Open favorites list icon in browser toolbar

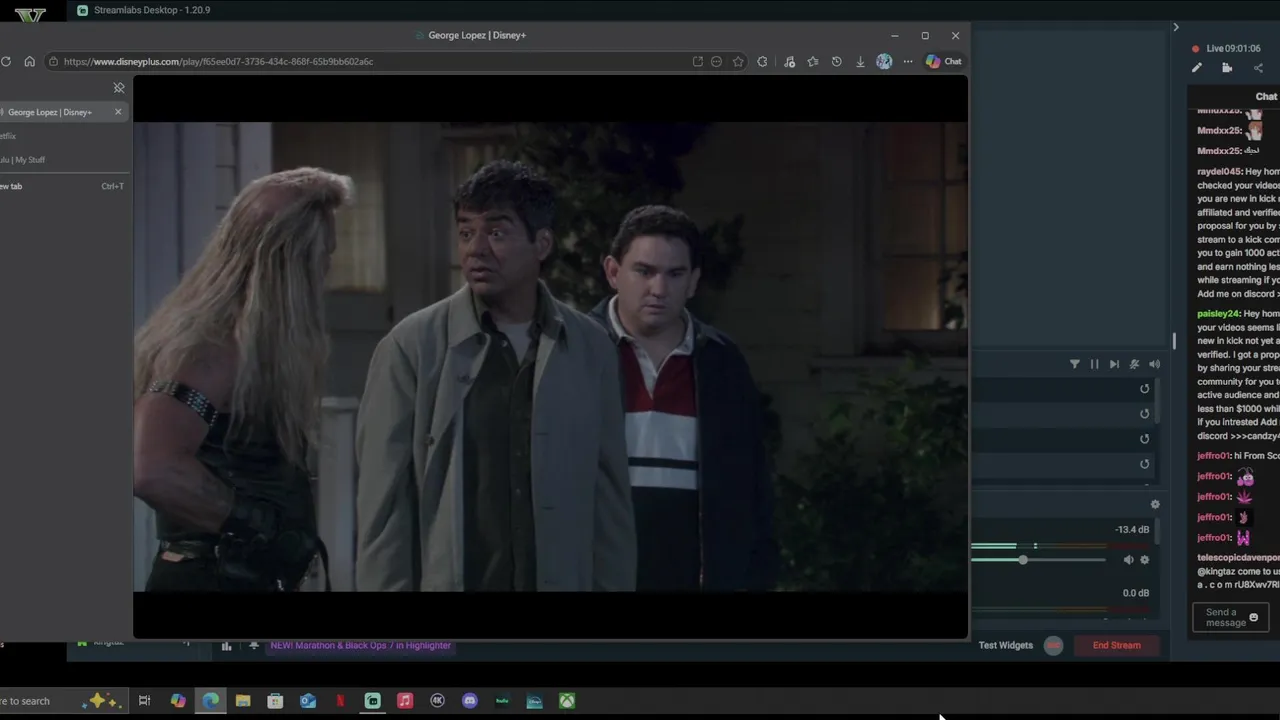[813, 61]
